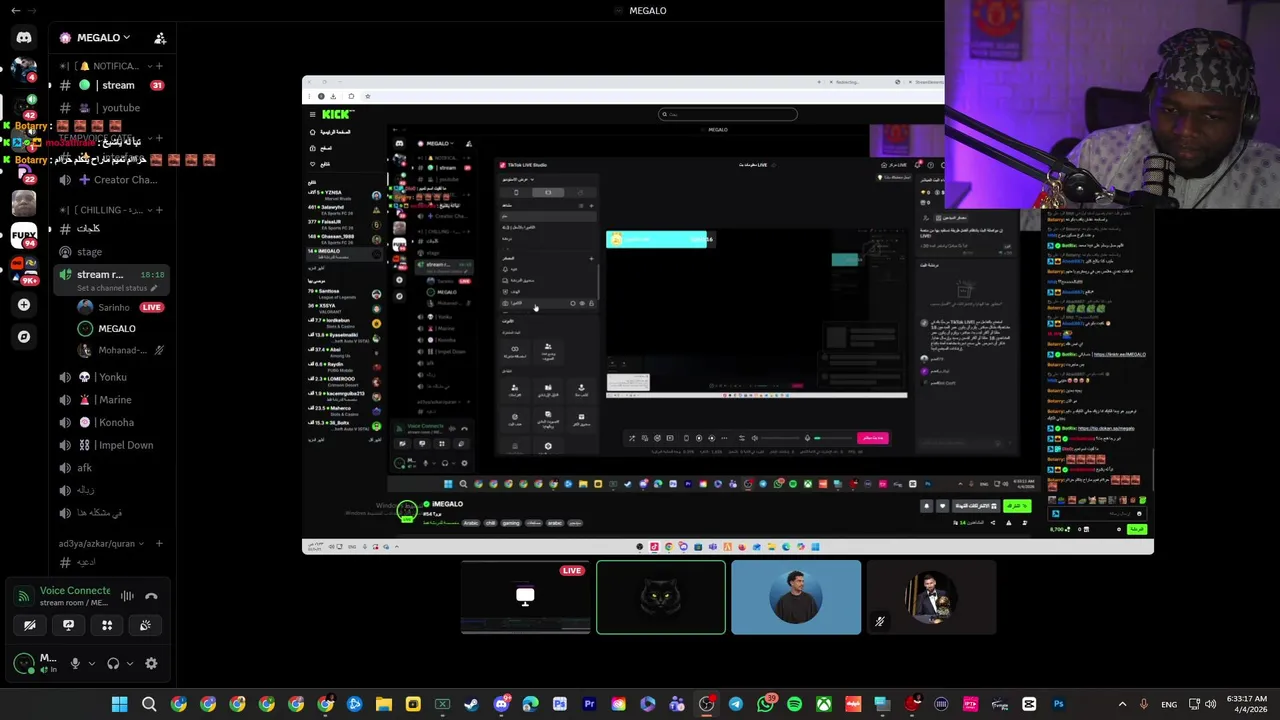Open headphone output options chevron
This screenshot has width=1280, height=720.
coord(129,663)
